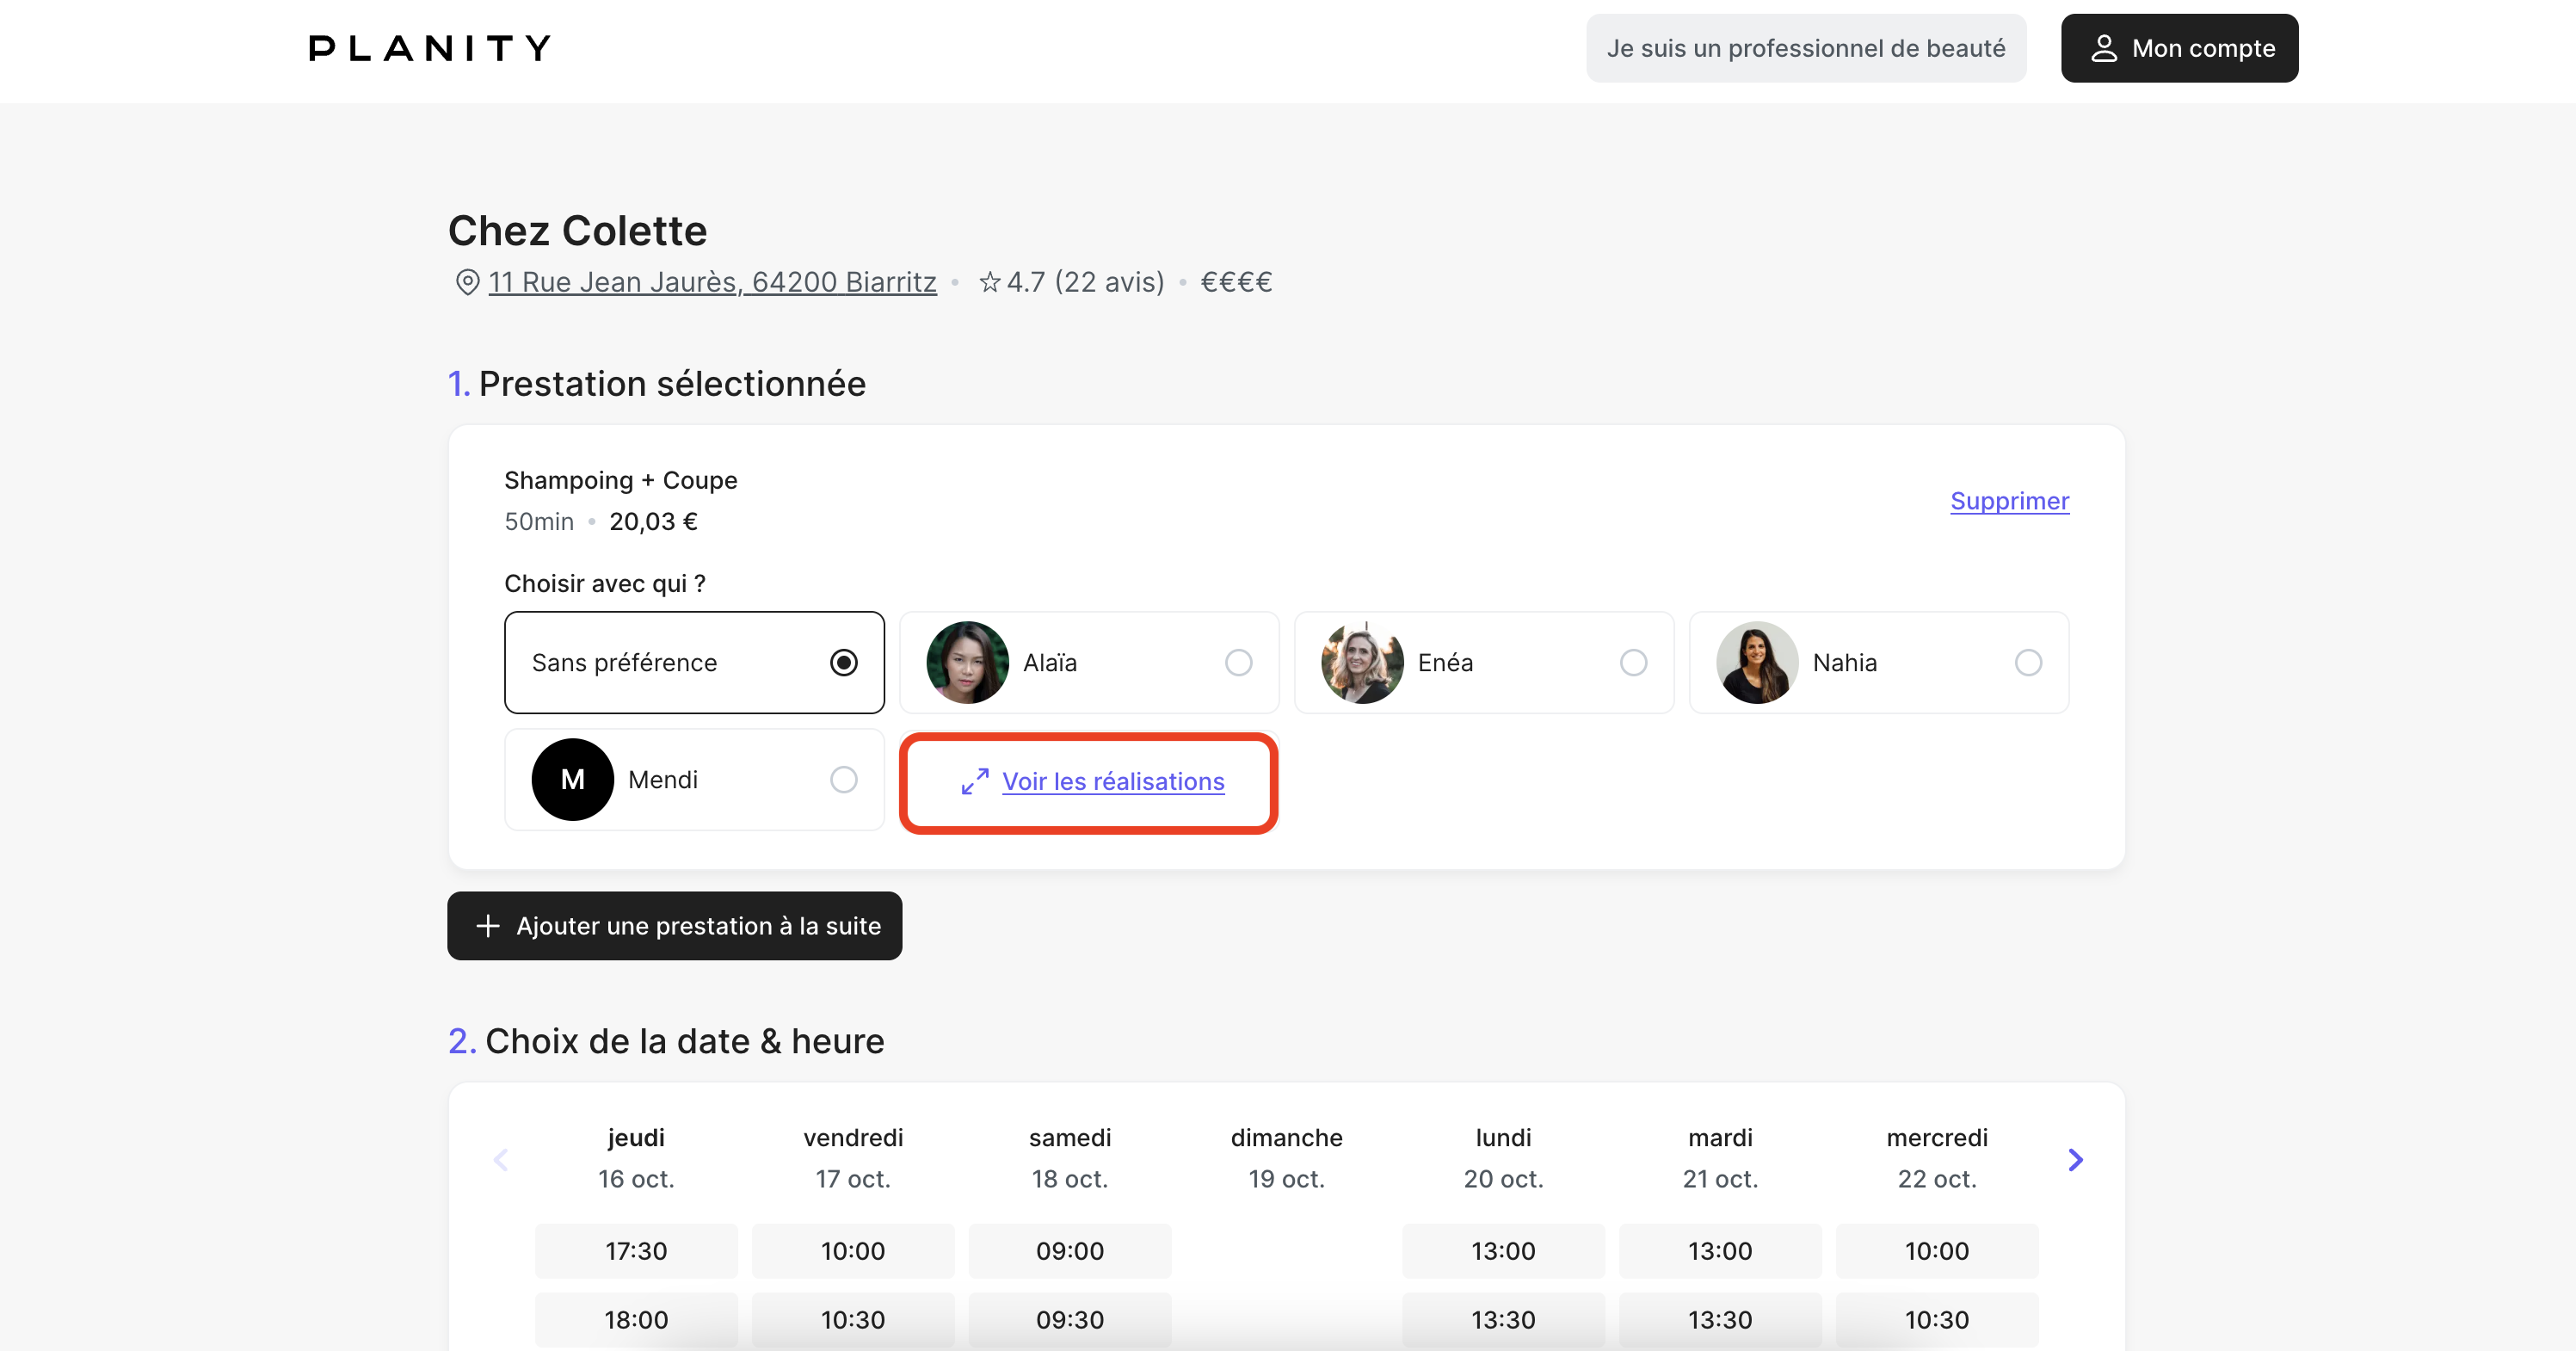The width and height of the screenshot is (2576, 1351).
Task: Click the star rating icon
Action: [989, 282]
